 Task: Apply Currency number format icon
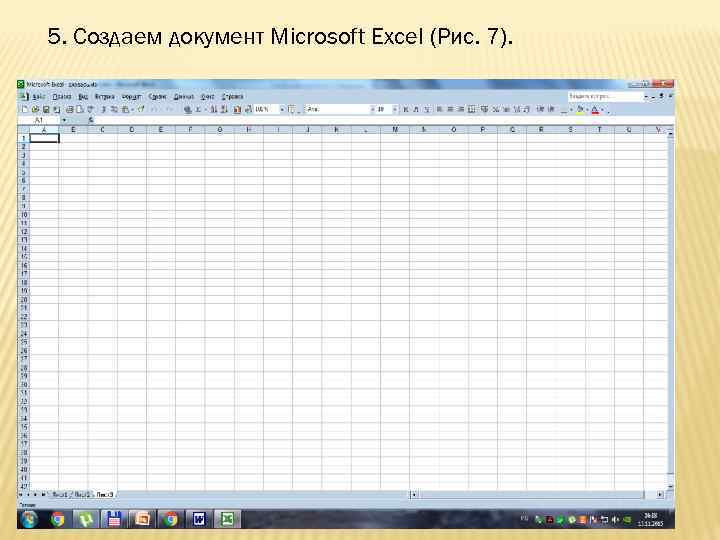tap(484, 109)
